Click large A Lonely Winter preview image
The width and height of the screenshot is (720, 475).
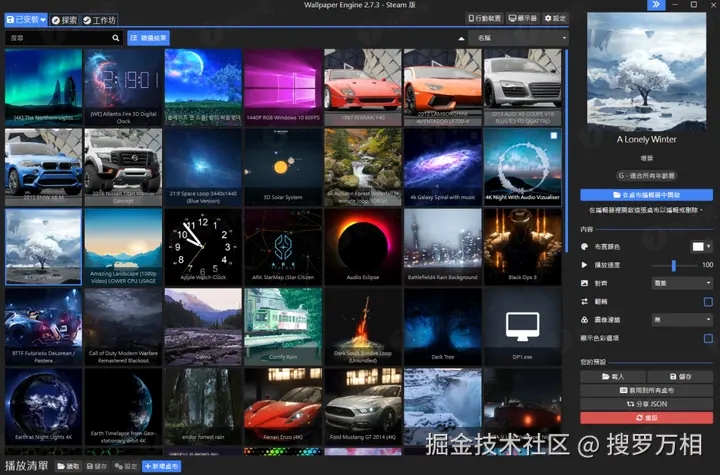(647, 72)
